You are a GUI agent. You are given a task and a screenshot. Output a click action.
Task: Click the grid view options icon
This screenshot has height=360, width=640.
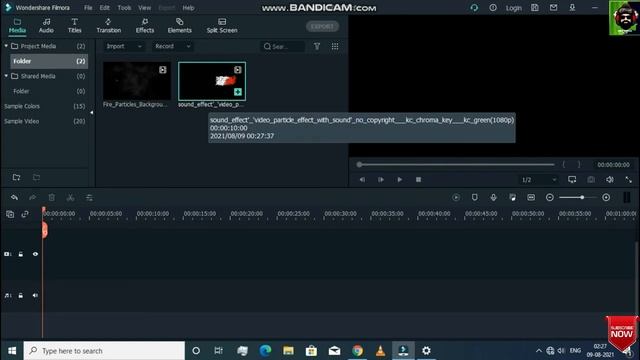pyautogui.click(x=335, y=47)
